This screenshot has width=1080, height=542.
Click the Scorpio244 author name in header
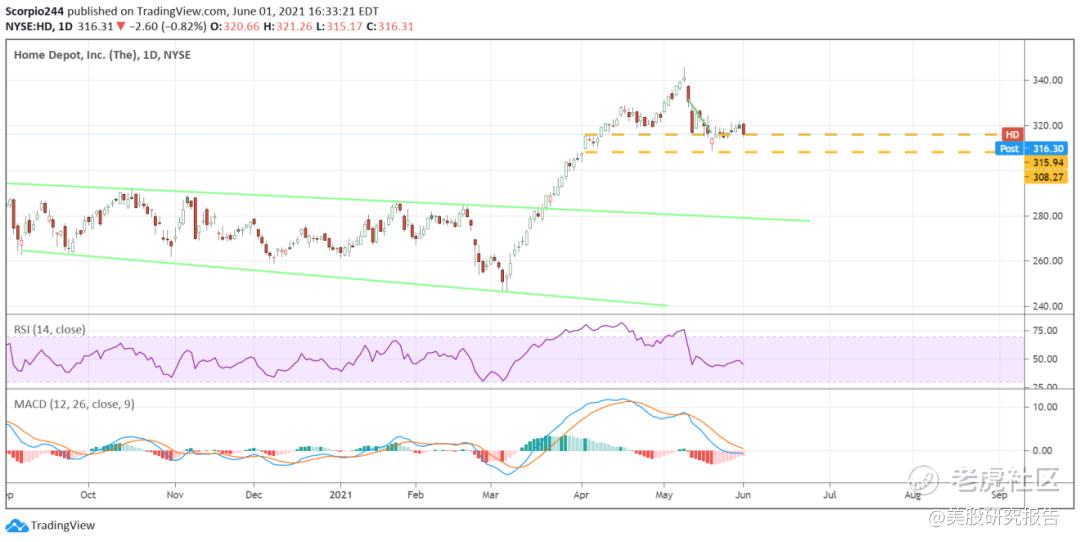35,12
